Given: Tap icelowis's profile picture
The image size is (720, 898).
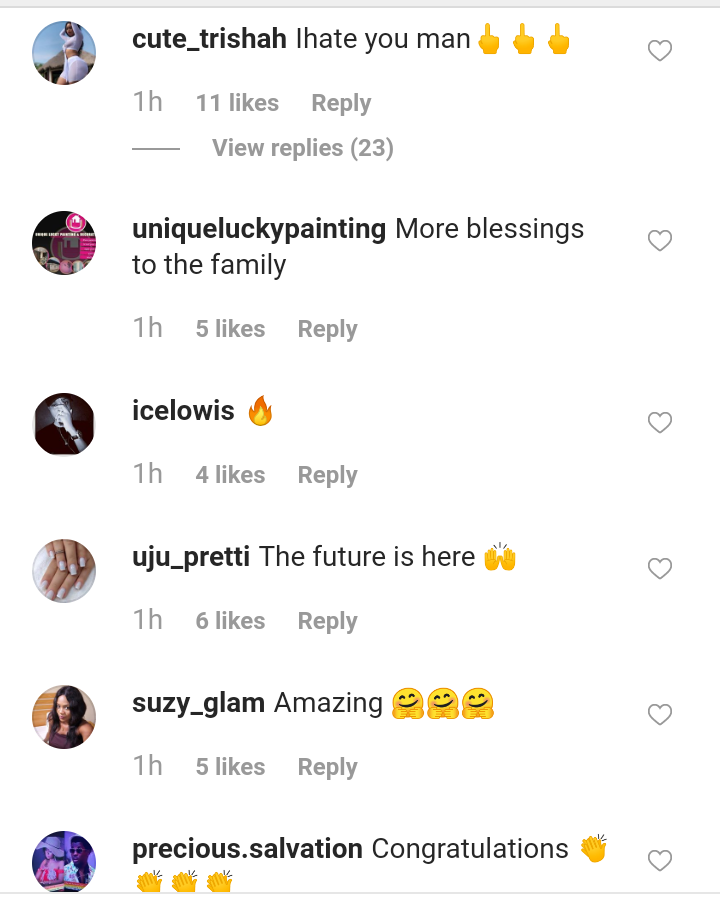Looking at the screenshot, I should pyautogui.click(x=64, y=424).
